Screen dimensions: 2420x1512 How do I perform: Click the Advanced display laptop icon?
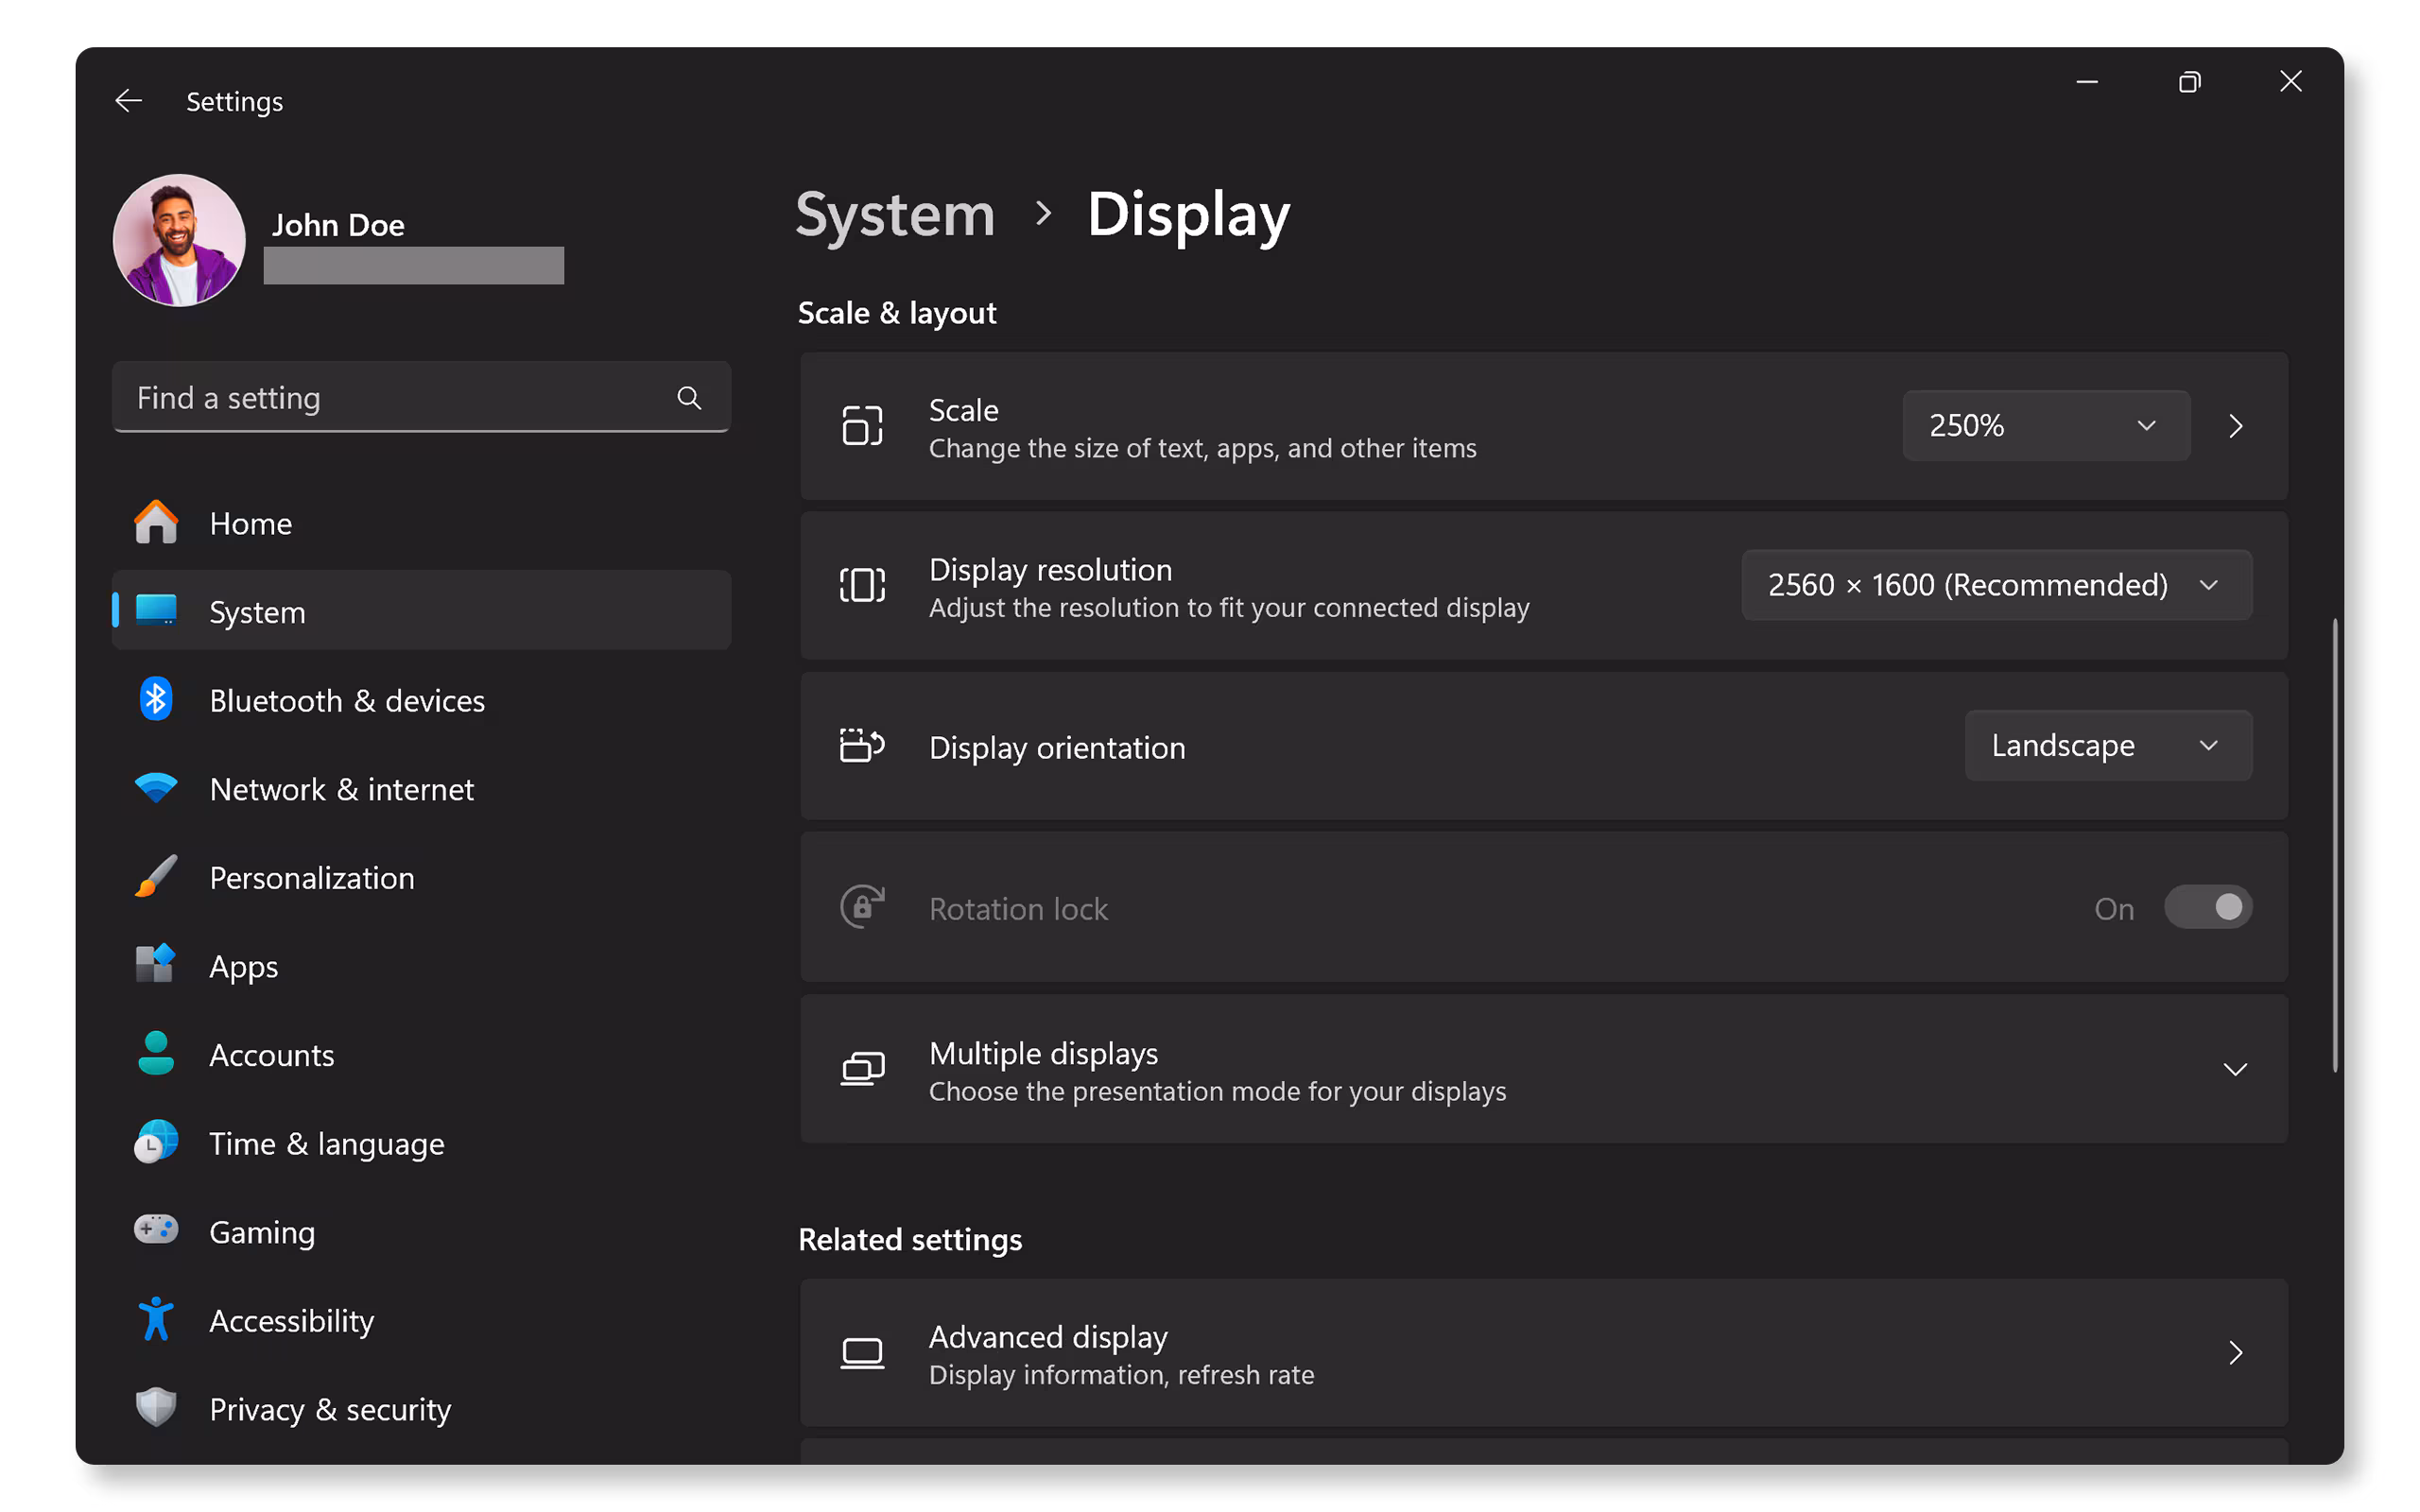point(862,1353)
